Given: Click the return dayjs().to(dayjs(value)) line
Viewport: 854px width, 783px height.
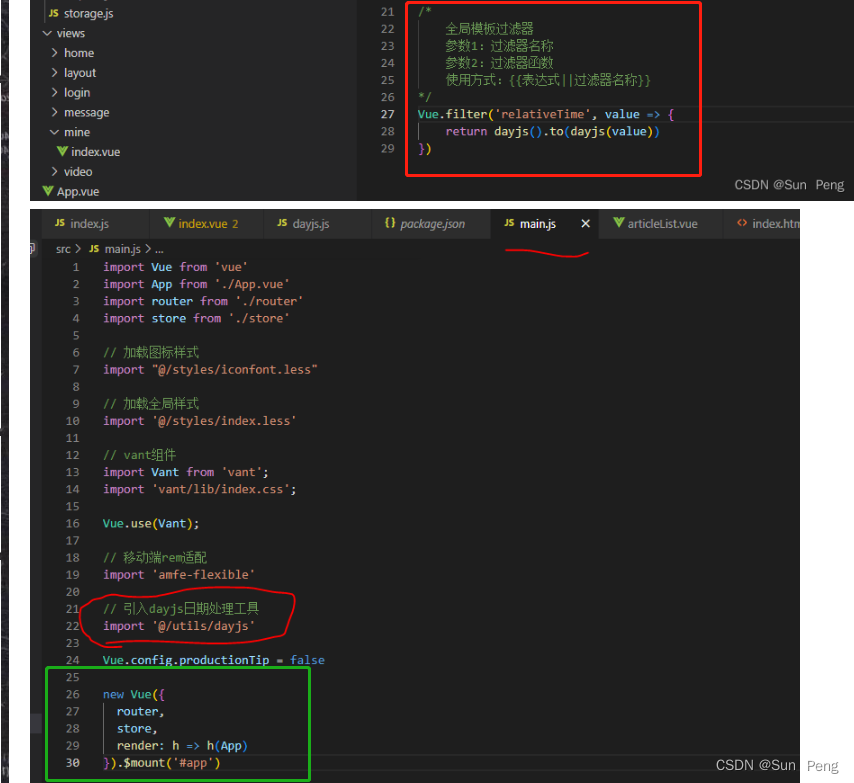Looking at the screenshot, I should pyautogui.click(x=552, y=132).
